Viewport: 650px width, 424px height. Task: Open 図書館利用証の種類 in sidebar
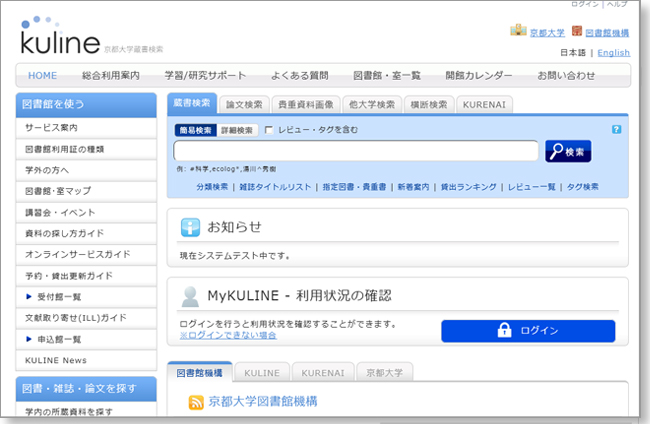pos(86,149)
